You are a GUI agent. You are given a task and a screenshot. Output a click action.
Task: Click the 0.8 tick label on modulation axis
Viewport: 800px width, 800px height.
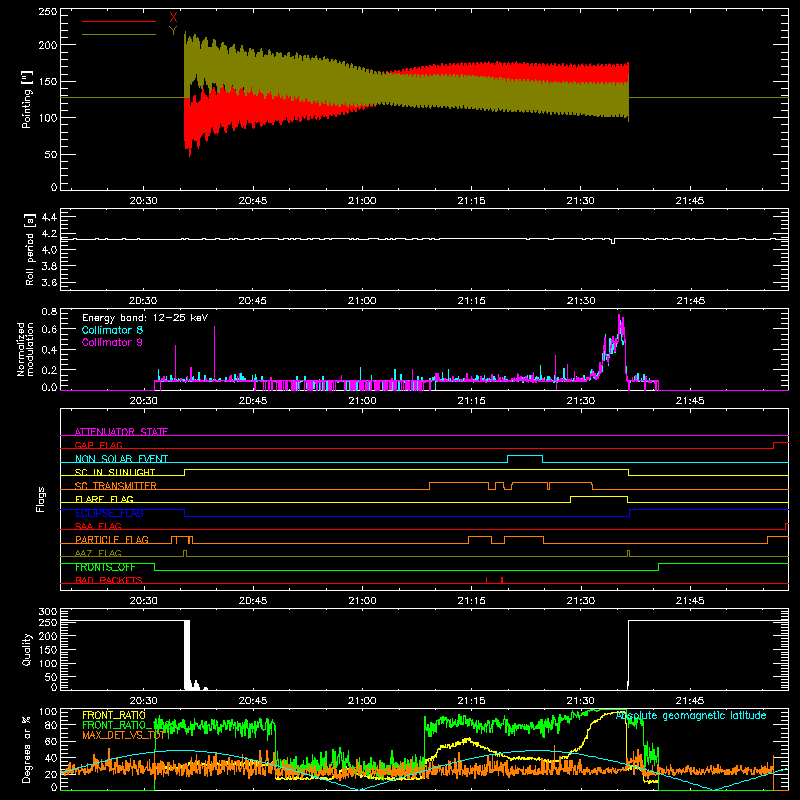coord(49,311)
